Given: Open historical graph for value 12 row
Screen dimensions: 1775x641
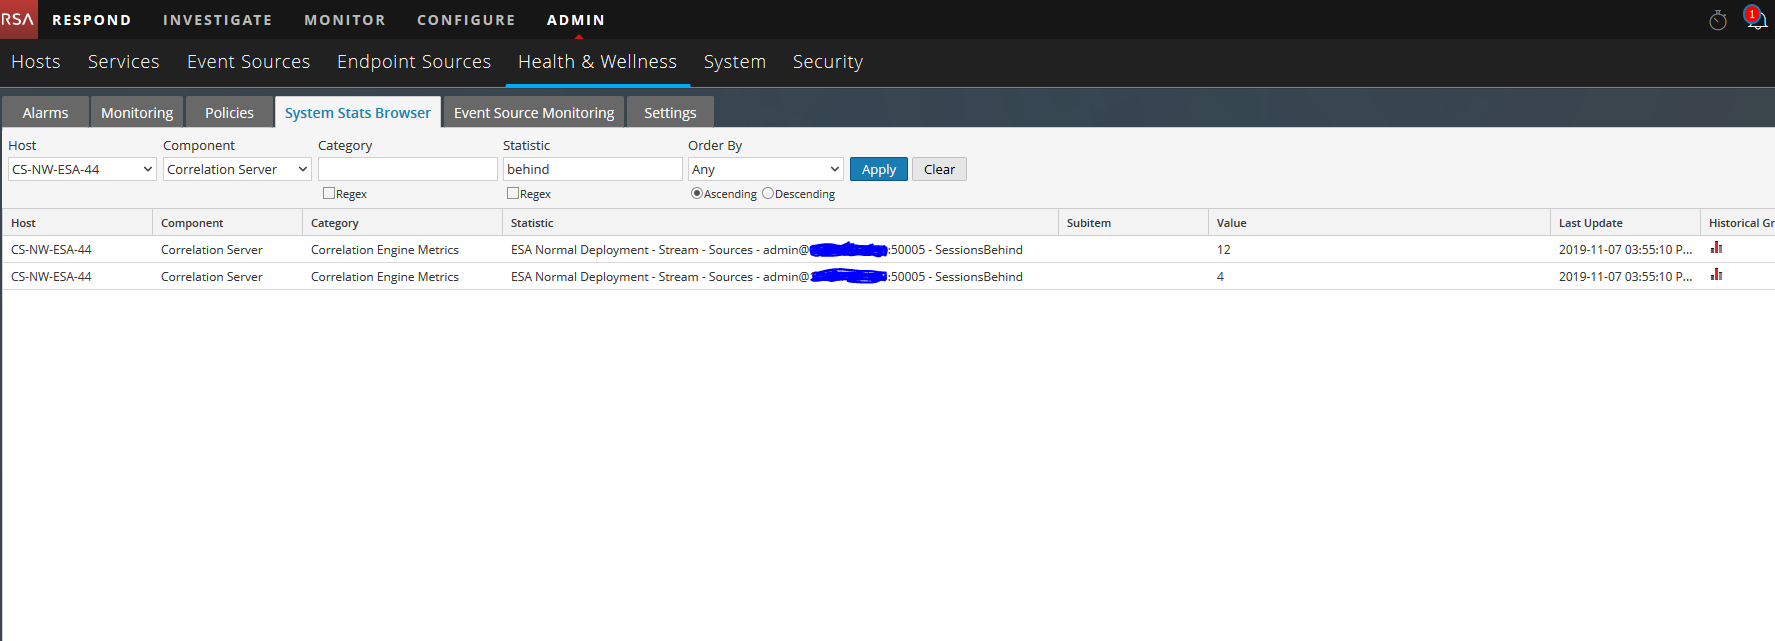Looking at the screenshot, I should point(1716,248).
